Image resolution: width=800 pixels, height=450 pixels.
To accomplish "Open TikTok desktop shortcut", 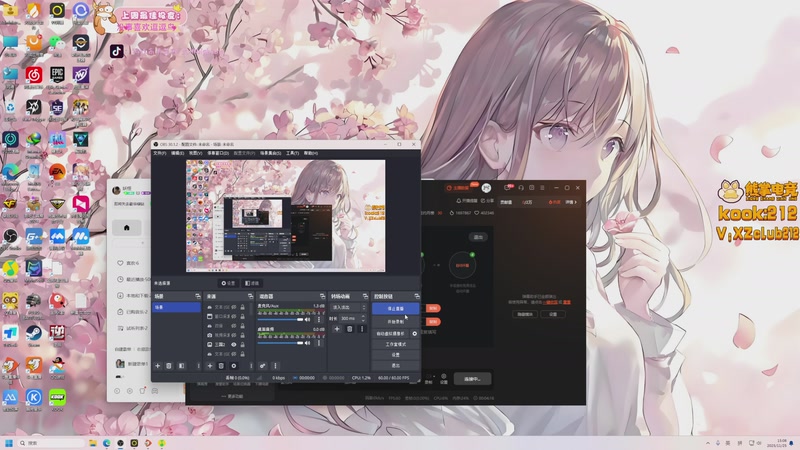I will coord(117,51).
